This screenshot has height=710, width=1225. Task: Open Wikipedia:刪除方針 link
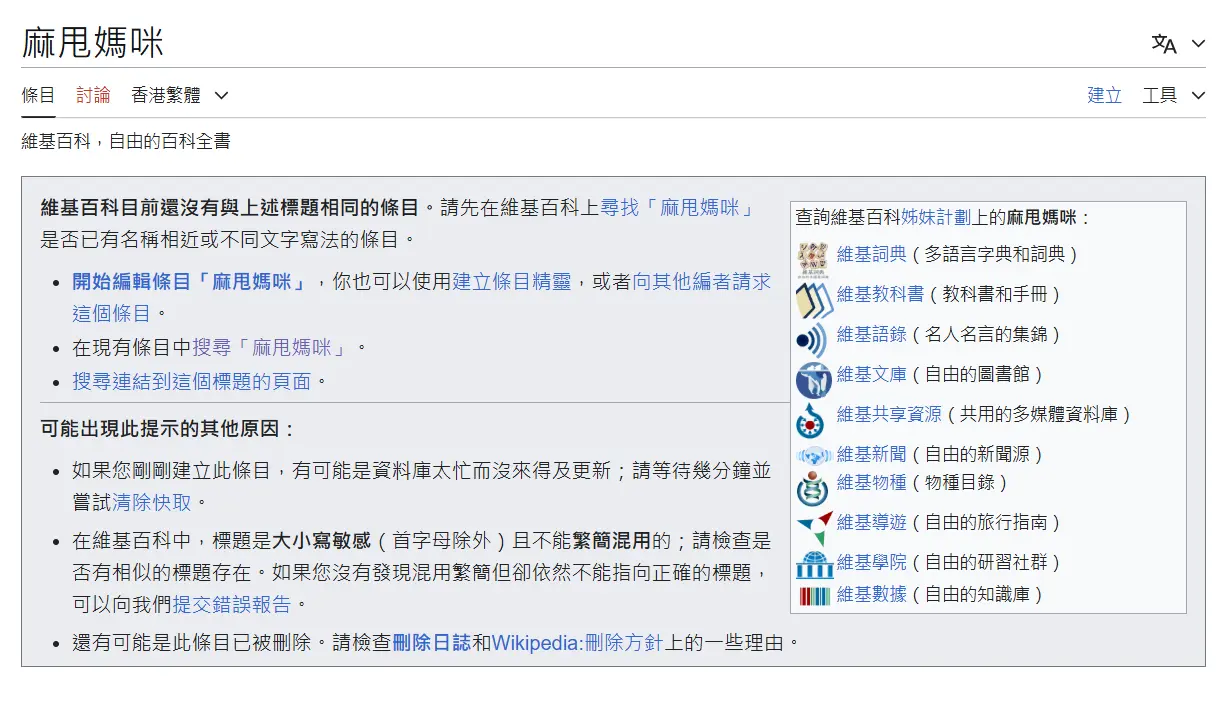[x=578, y=642]
